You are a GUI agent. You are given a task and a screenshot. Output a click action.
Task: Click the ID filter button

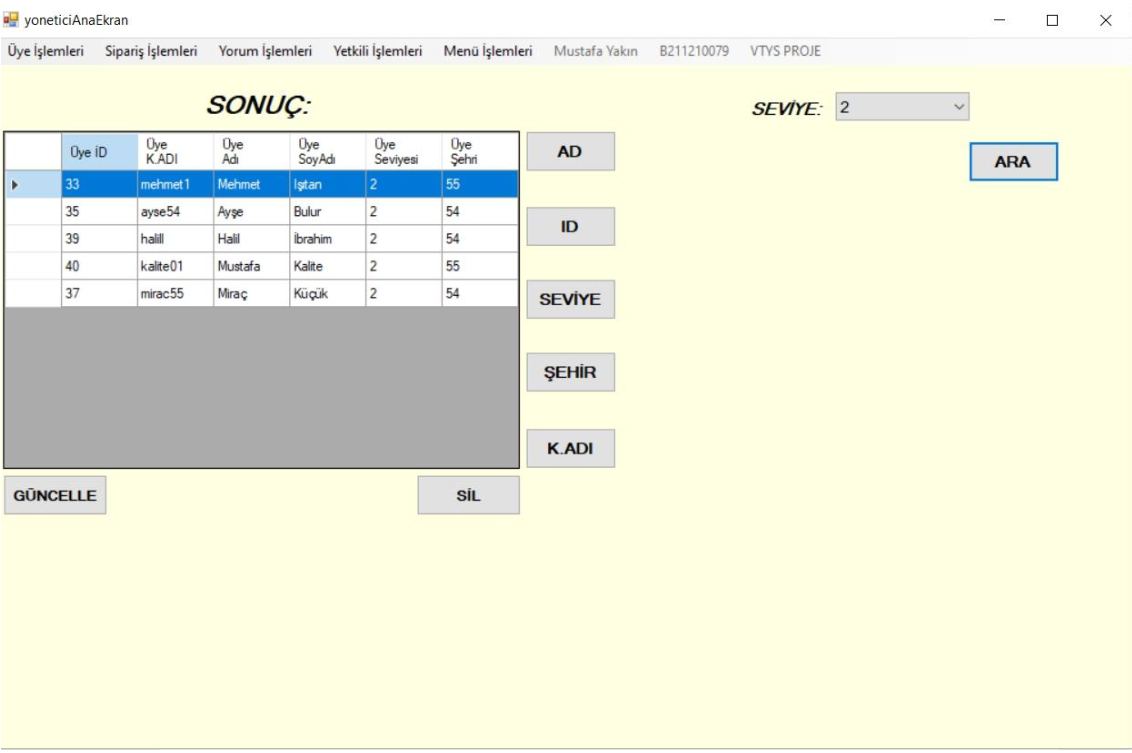(570, 227)
